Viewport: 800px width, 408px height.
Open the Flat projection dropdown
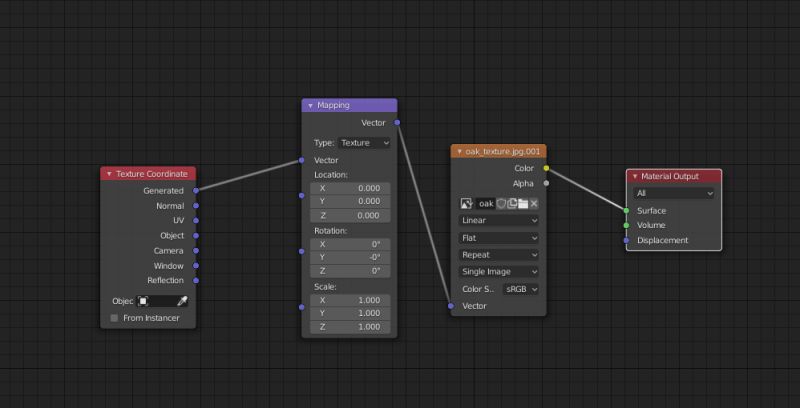coord(499,238)
